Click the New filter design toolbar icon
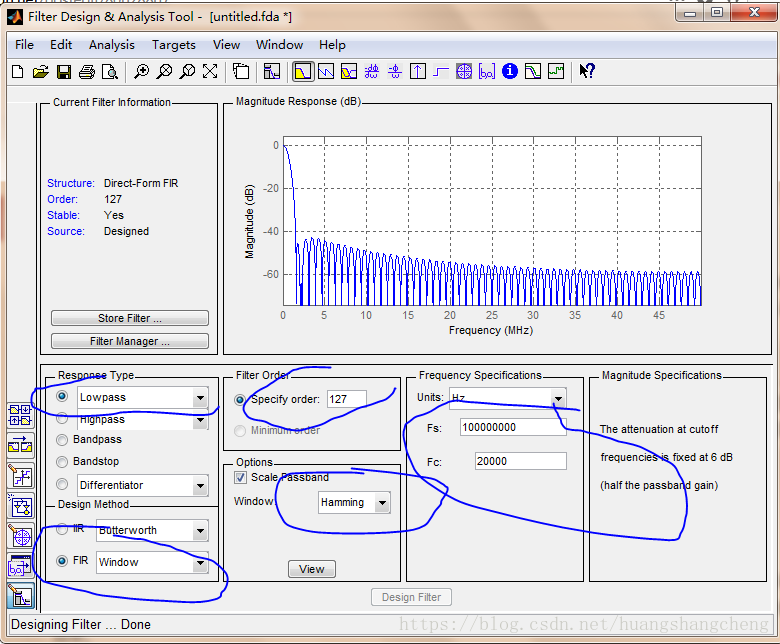This screenshot has width=780, height=644. pos(17,72)
